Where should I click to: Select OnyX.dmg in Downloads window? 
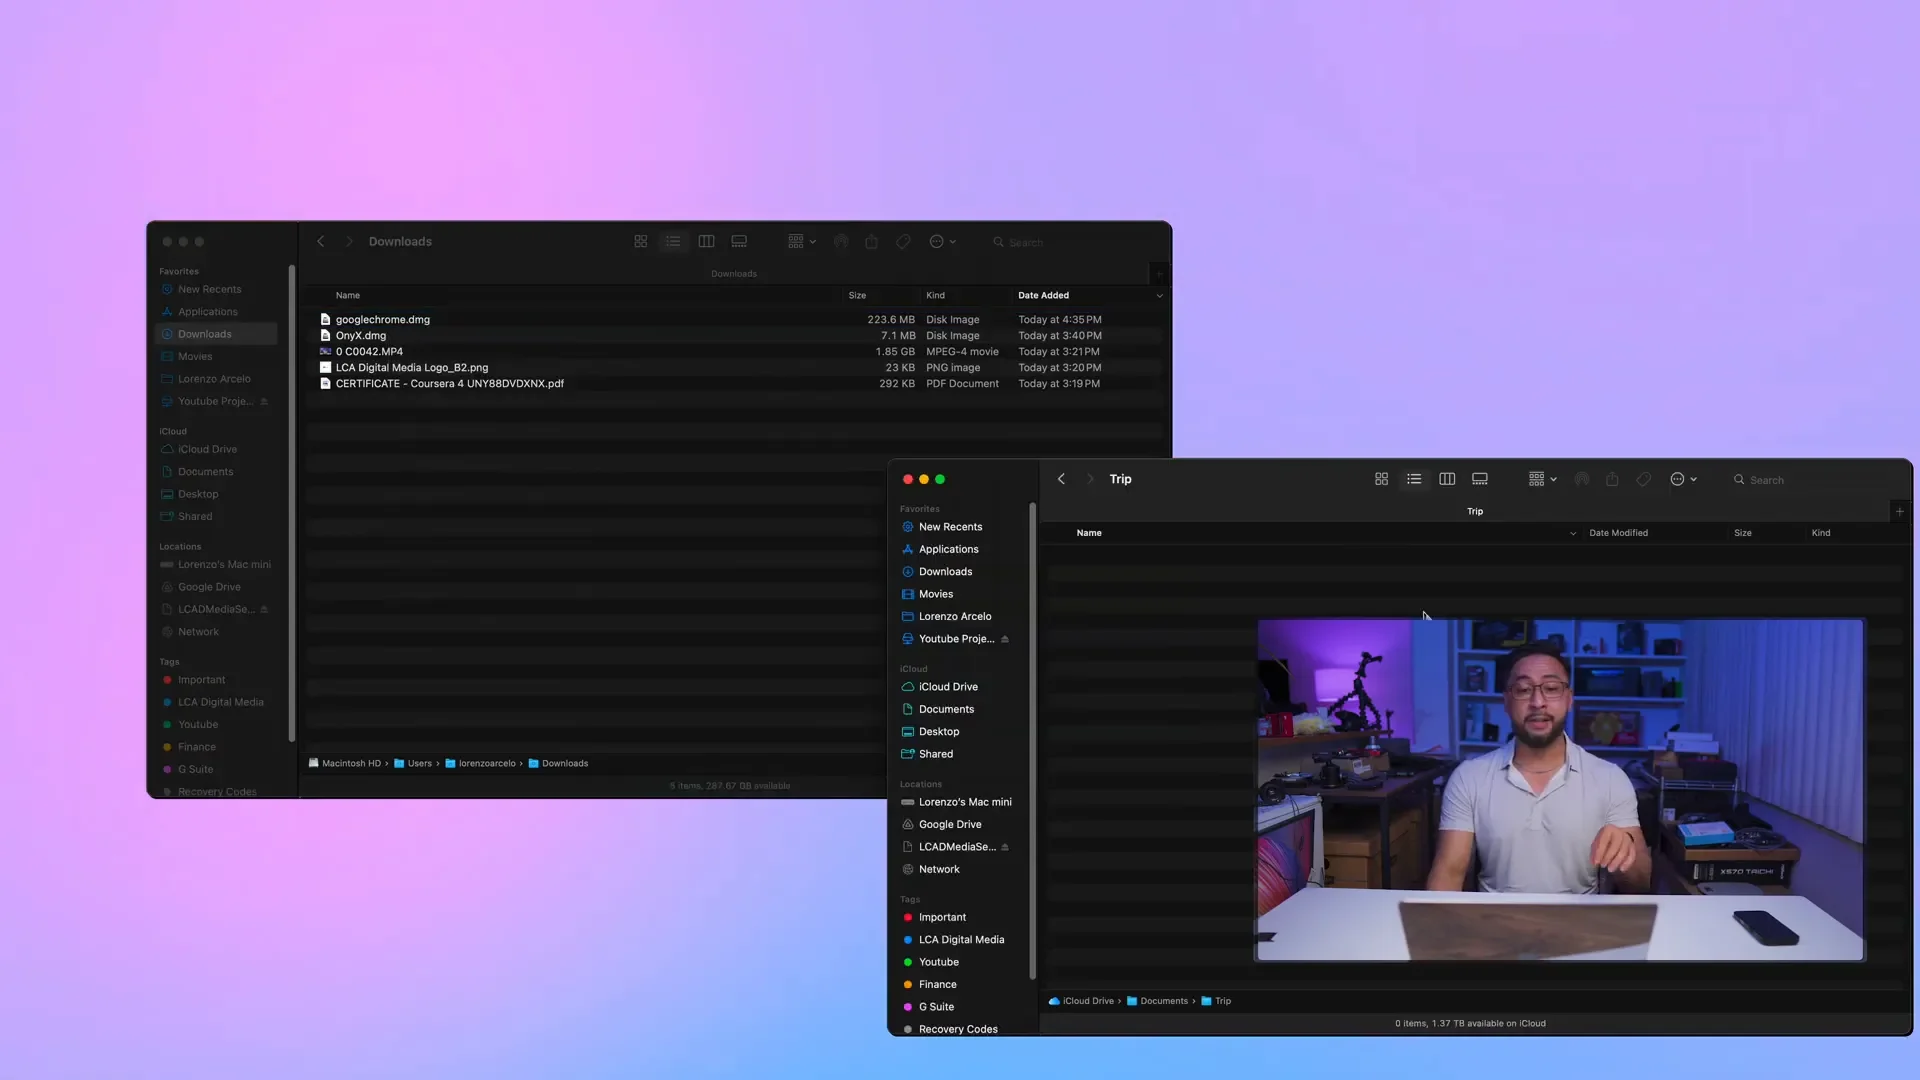735,336
